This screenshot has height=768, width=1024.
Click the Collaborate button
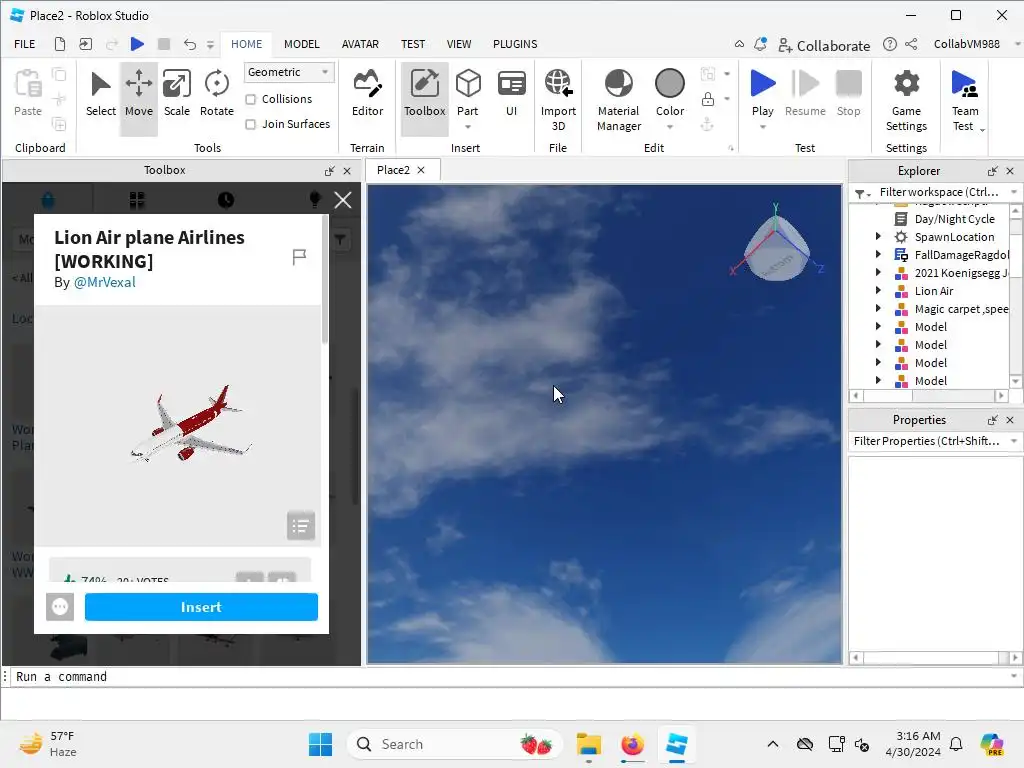coord(824,45)
